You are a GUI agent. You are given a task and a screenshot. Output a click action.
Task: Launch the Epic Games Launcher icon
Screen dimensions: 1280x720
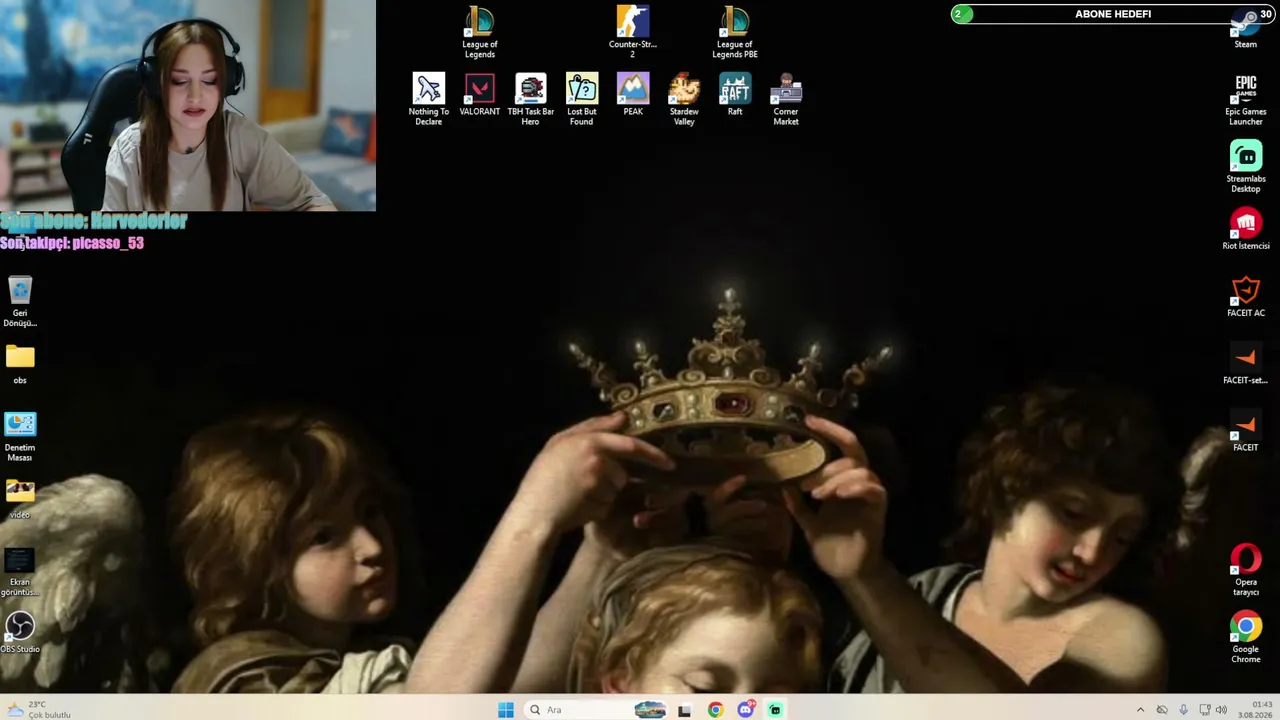pyautogui.click(x=1246, y=99)
